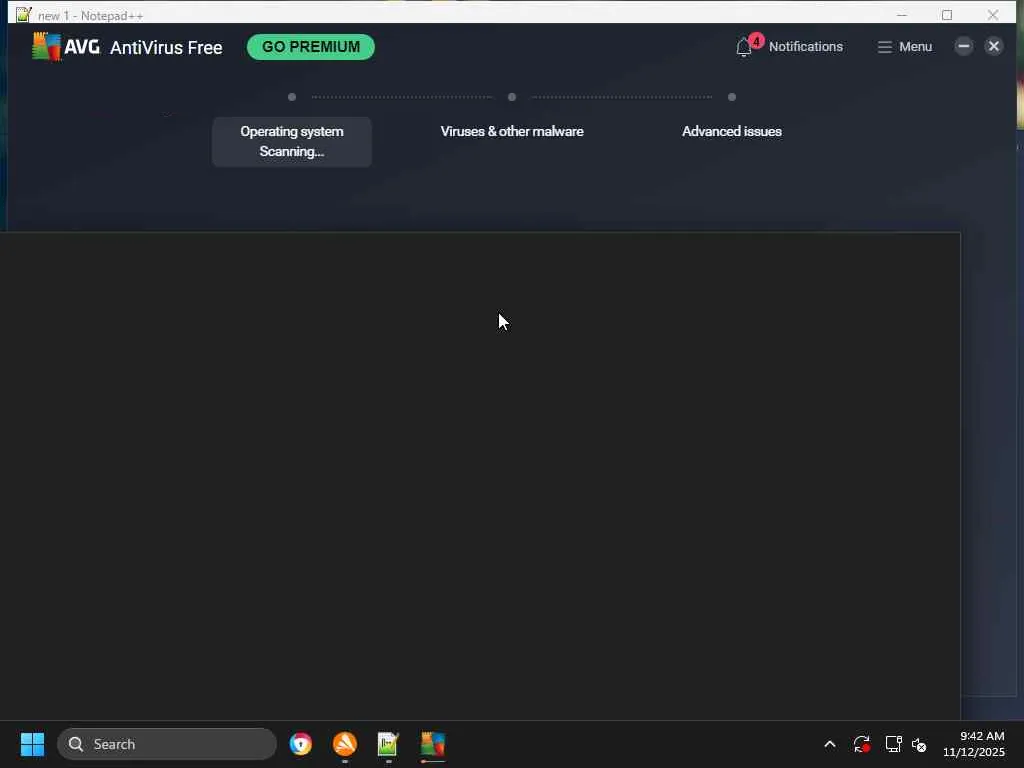Click the muted volume tray icon
This screenshot has width=1024, height=768.
point(919,744)
